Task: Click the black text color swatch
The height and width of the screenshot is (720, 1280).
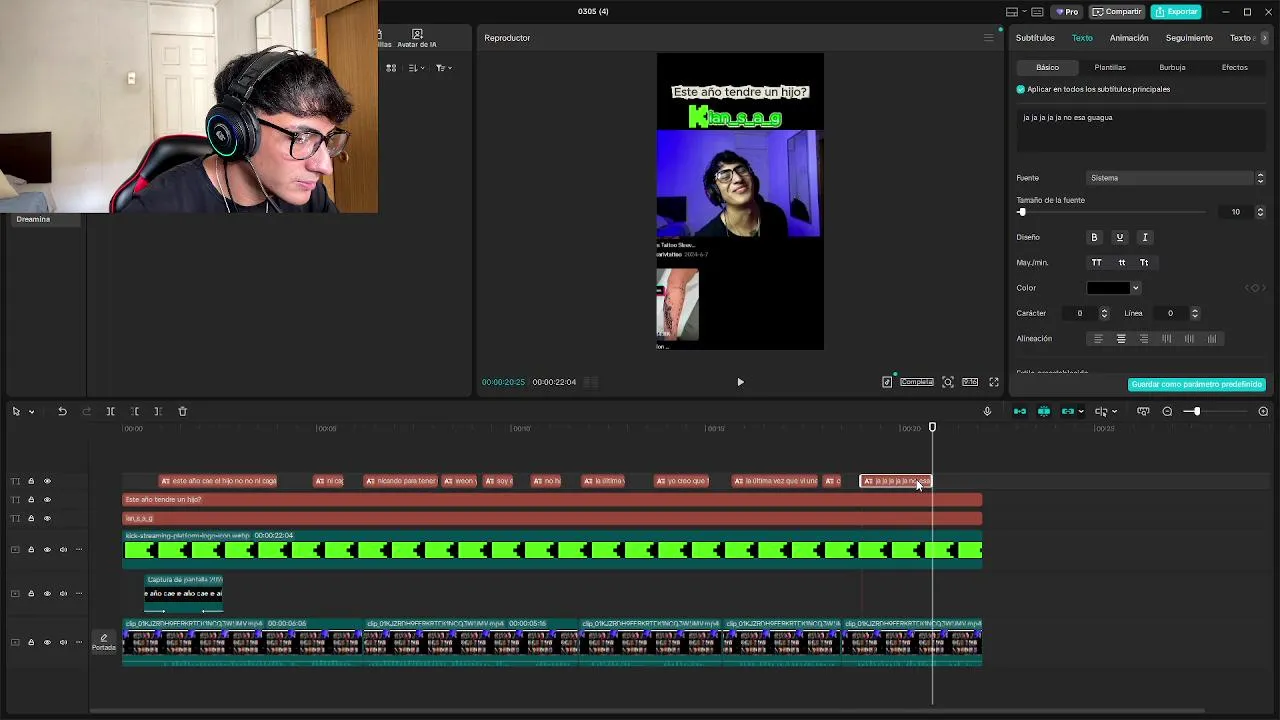Action: [1108, 288]
